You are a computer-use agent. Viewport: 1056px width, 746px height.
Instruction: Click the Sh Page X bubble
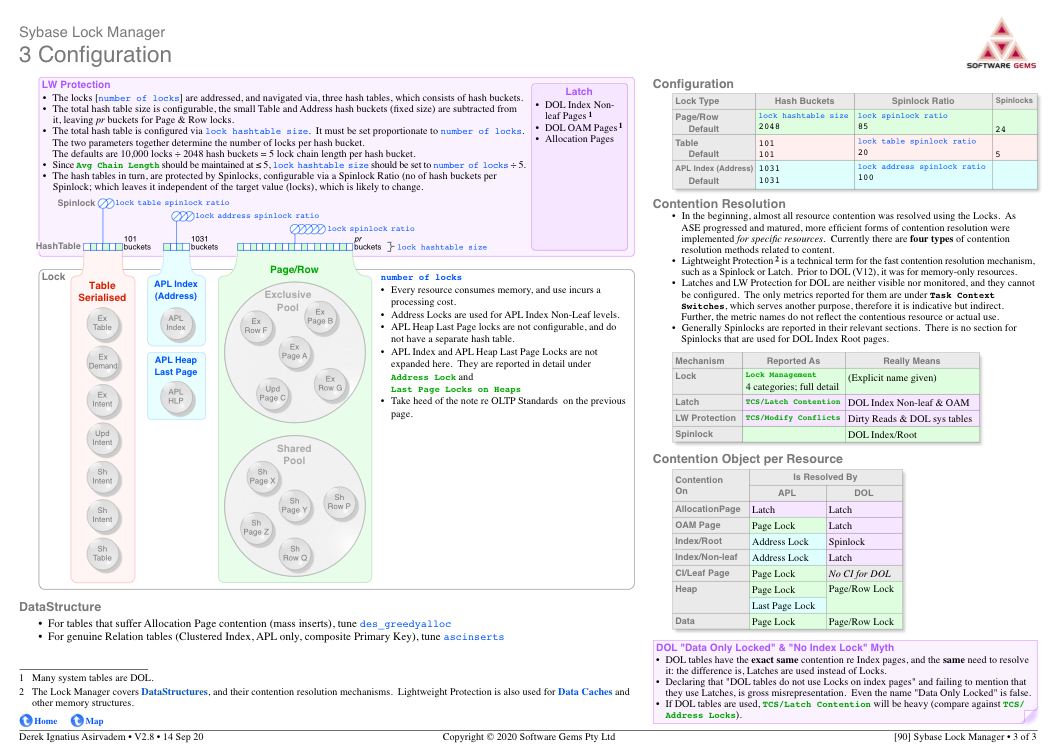tap(263, 477)
